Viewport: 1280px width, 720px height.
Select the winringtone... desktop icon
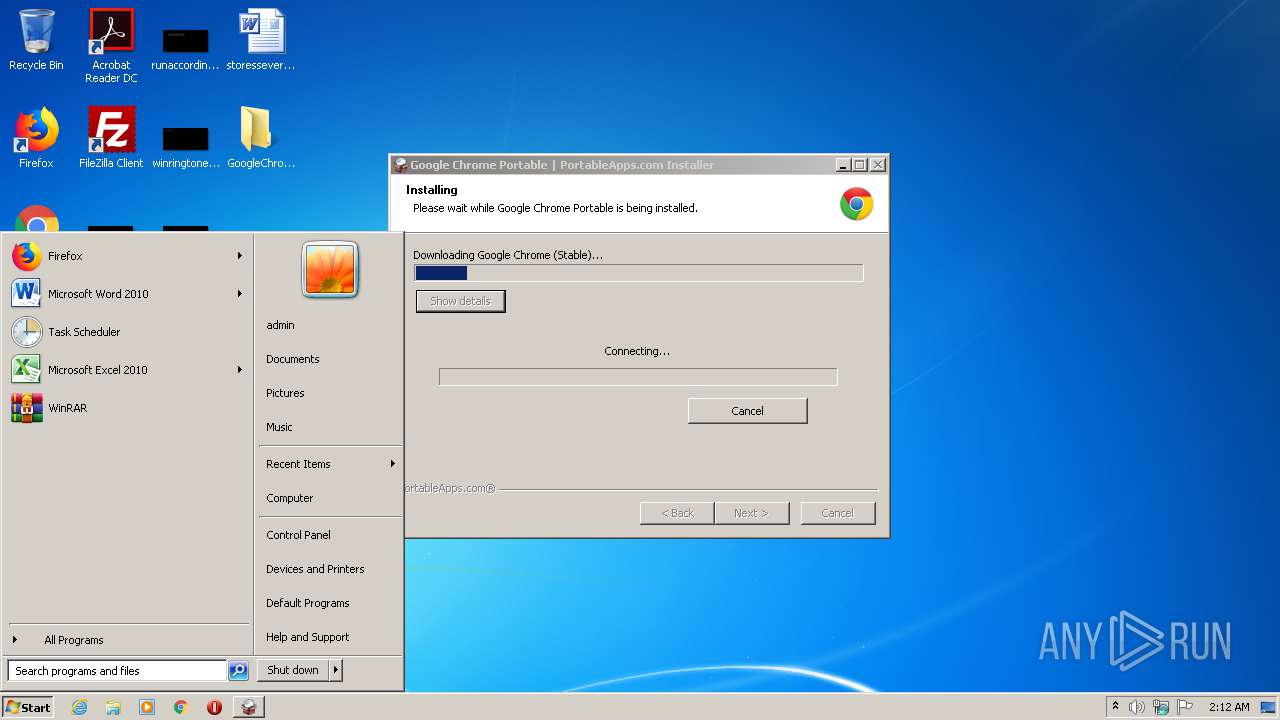[x=185, y=148]
